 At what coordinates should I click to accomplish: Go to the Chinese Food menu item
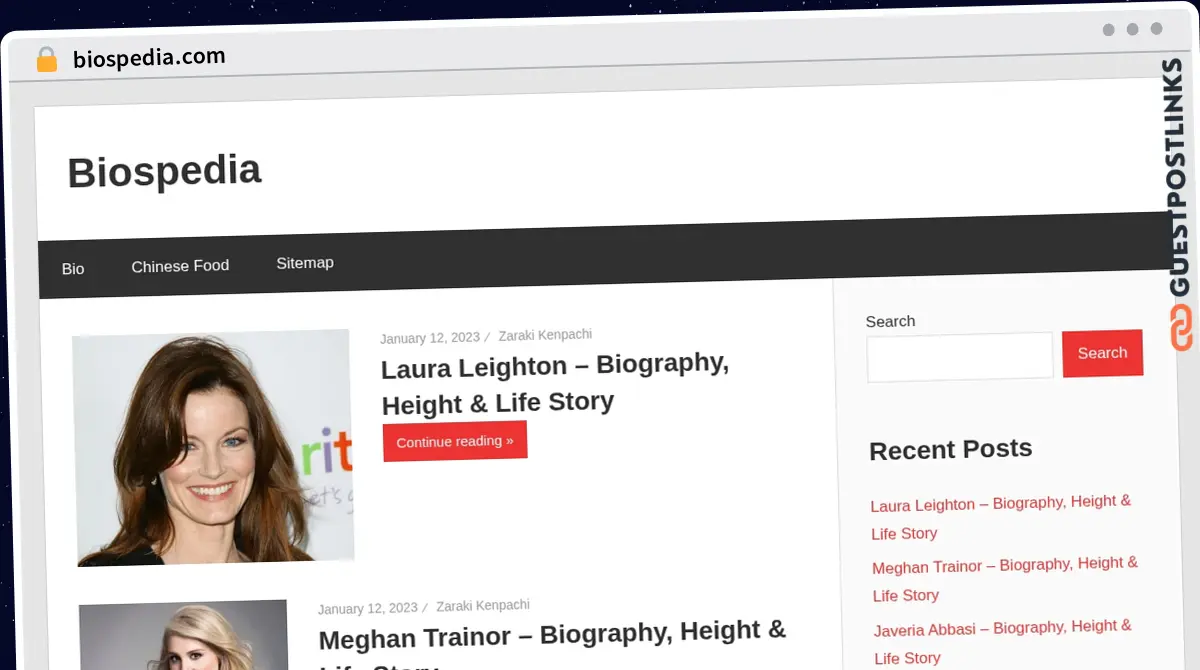tap(180, 266)
